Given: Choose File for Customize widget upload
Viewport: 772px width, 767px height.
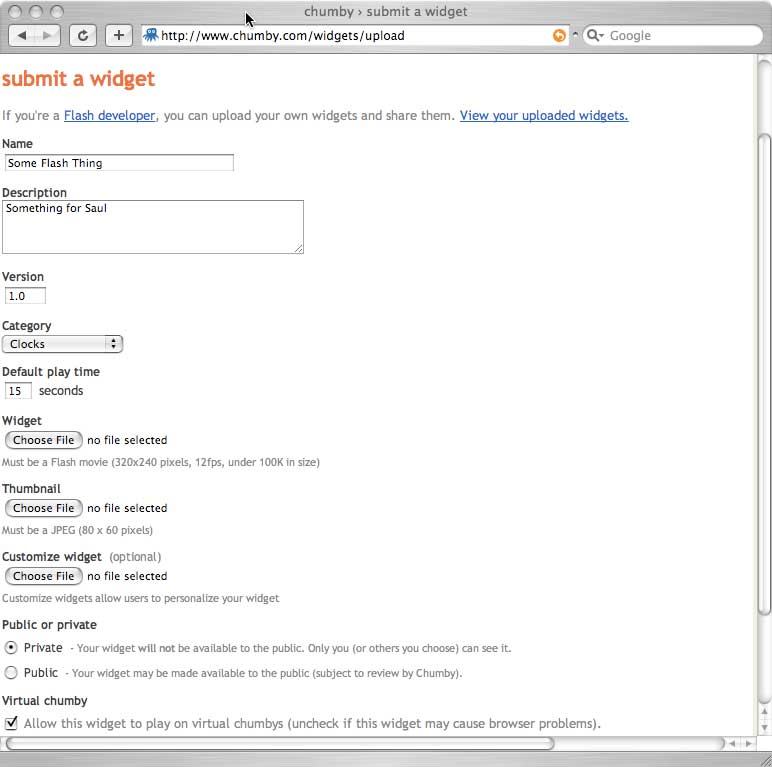Looking at the screenshot, I should (x=43, y=576).
